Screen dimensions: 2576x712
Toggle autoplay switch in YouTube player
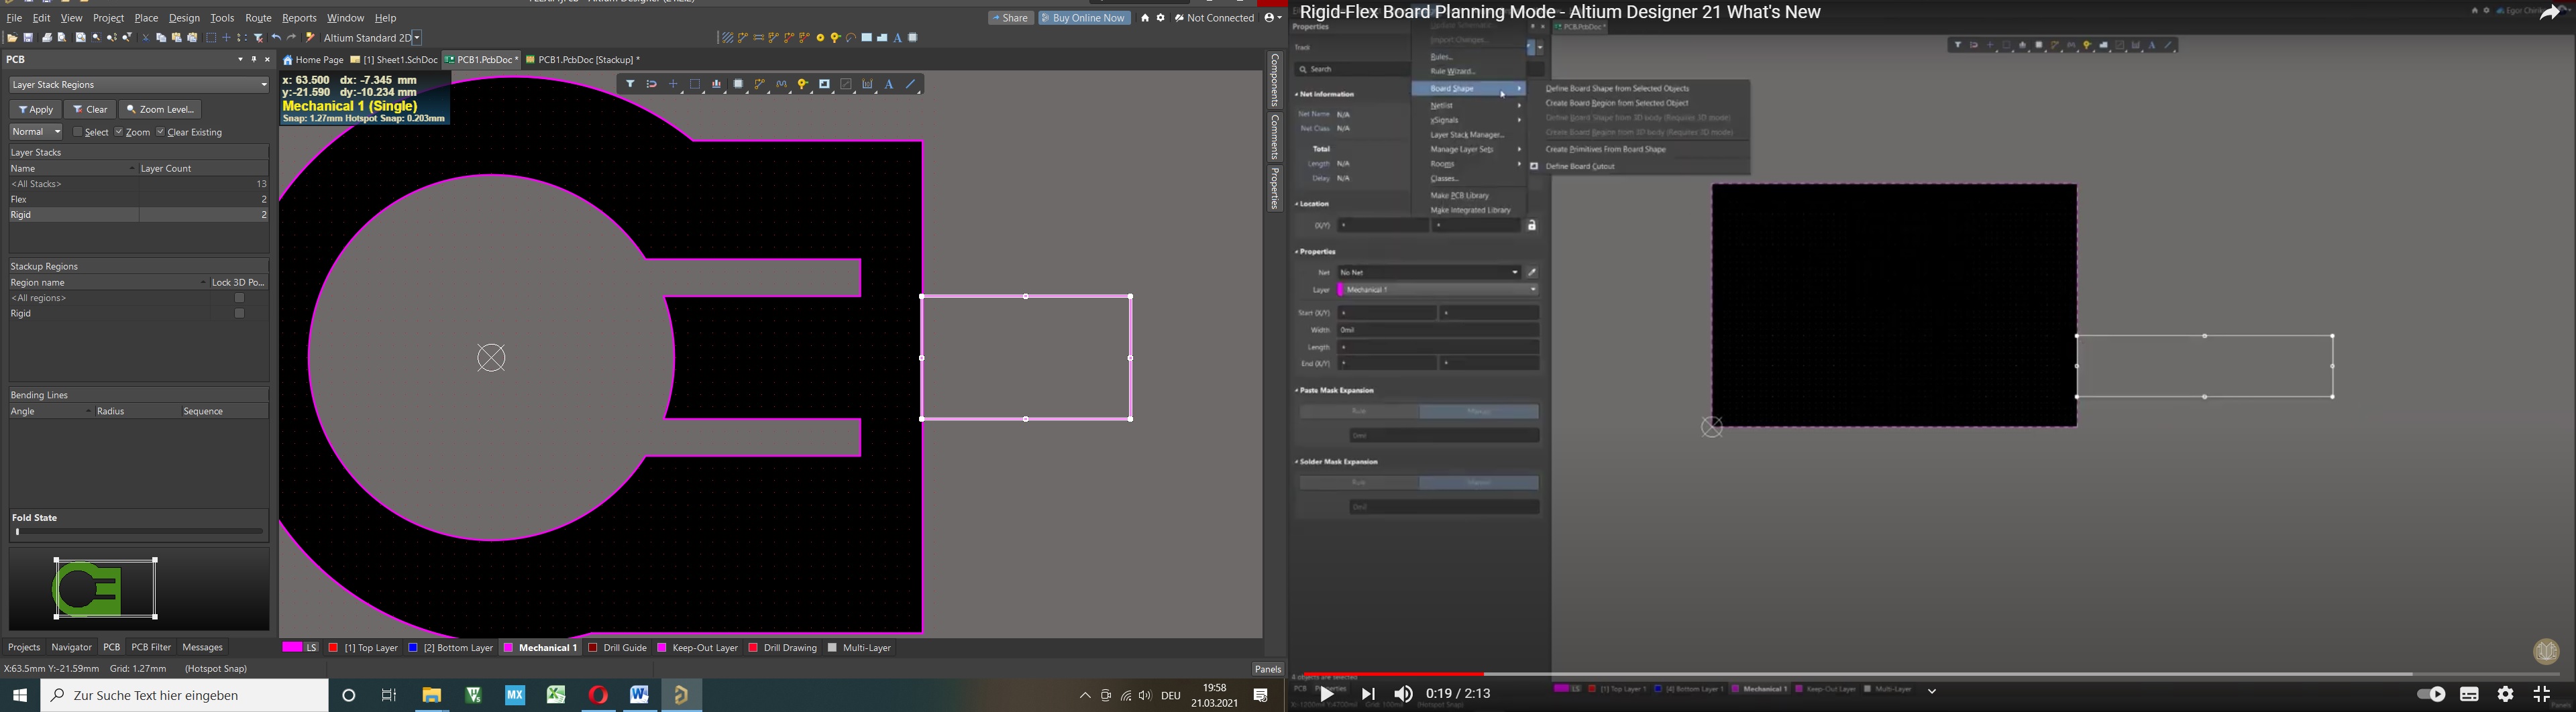(x=2431, y=694)
